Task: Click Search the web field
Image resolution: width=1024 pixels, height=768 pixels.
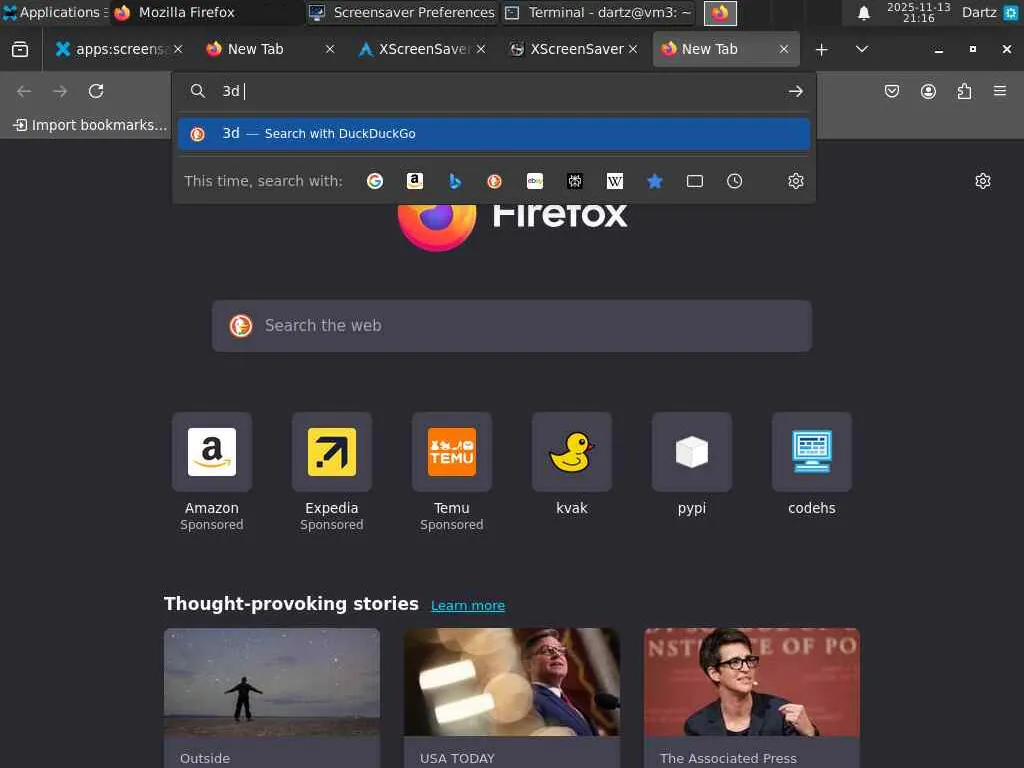Action: click(x=511, y=326)
